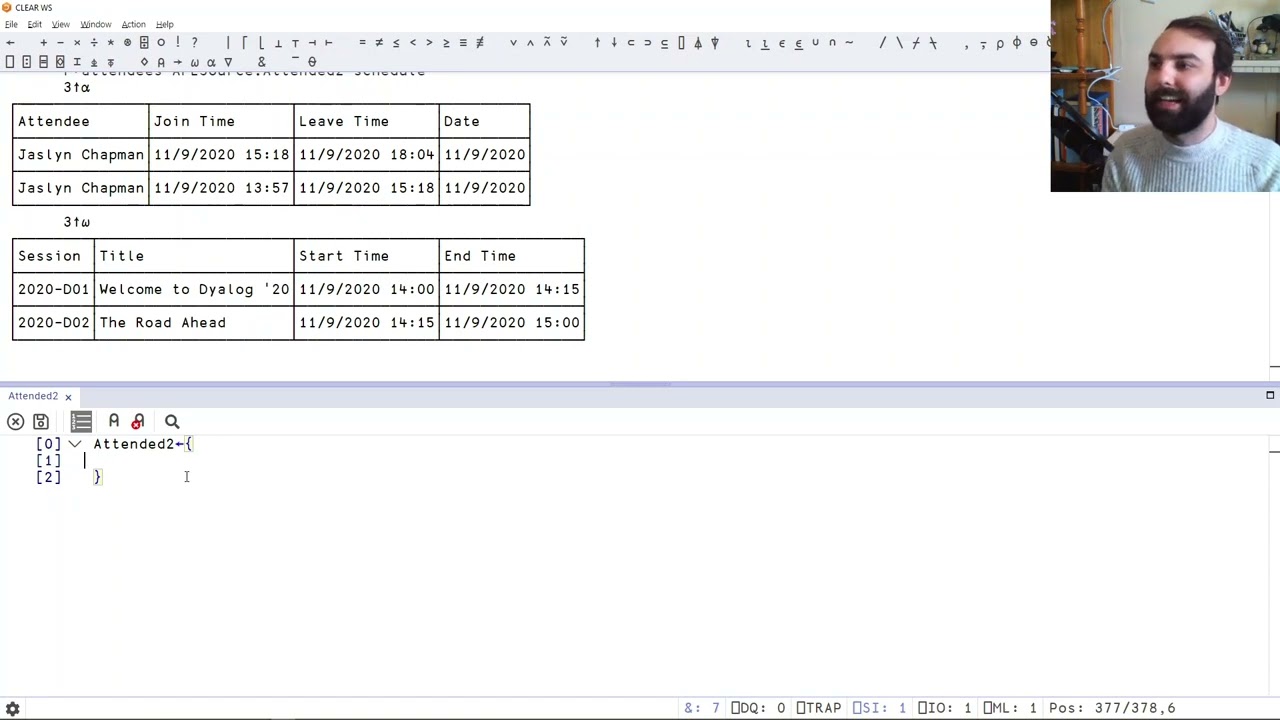Open the settings gear at bottom left

tap(12, 708)
